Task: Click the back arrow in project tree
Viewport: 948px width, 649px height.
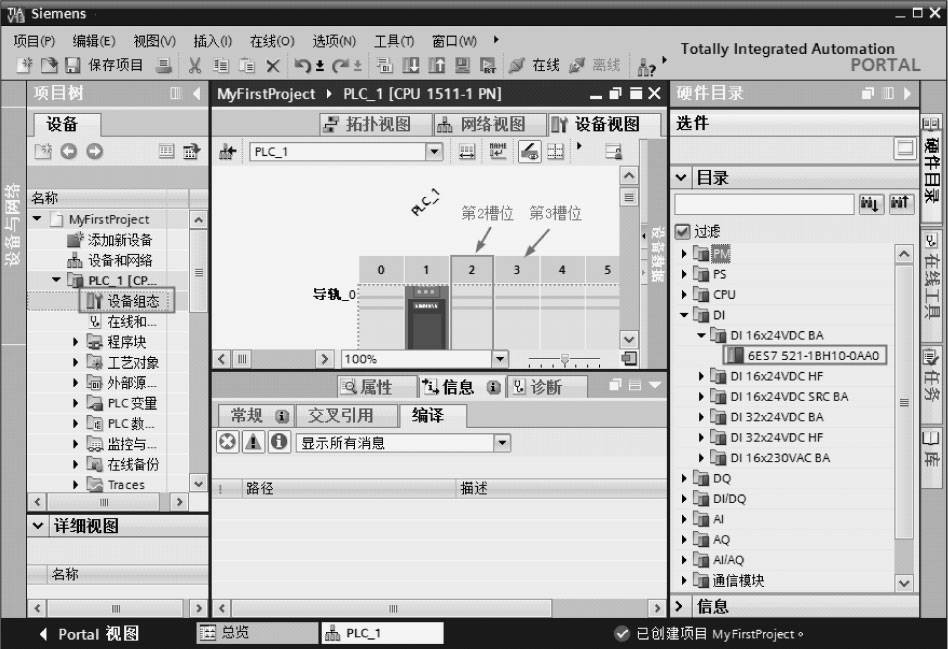Action: (69, 151)
